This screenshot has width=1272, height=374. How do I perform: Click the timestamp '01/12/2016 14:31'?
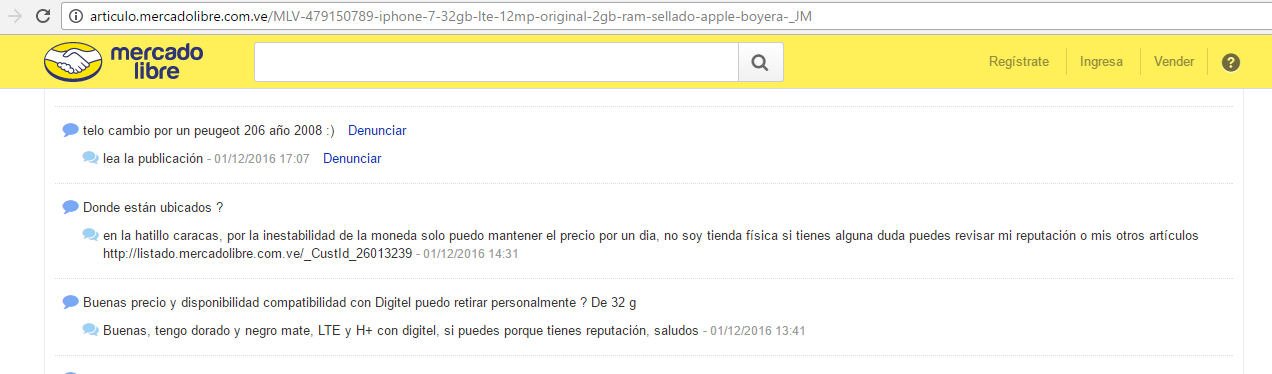471,254
